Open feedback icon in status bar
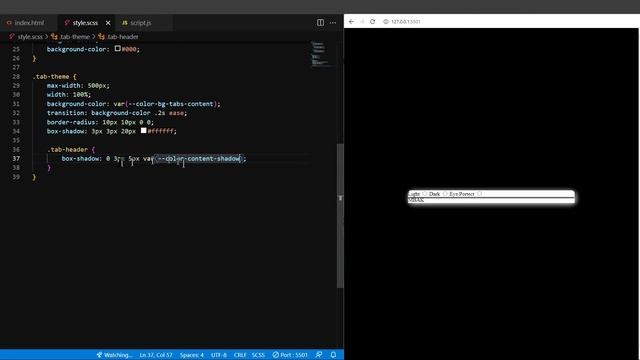The width and height of the screenshot is (640, 360). tap(319, 355)
